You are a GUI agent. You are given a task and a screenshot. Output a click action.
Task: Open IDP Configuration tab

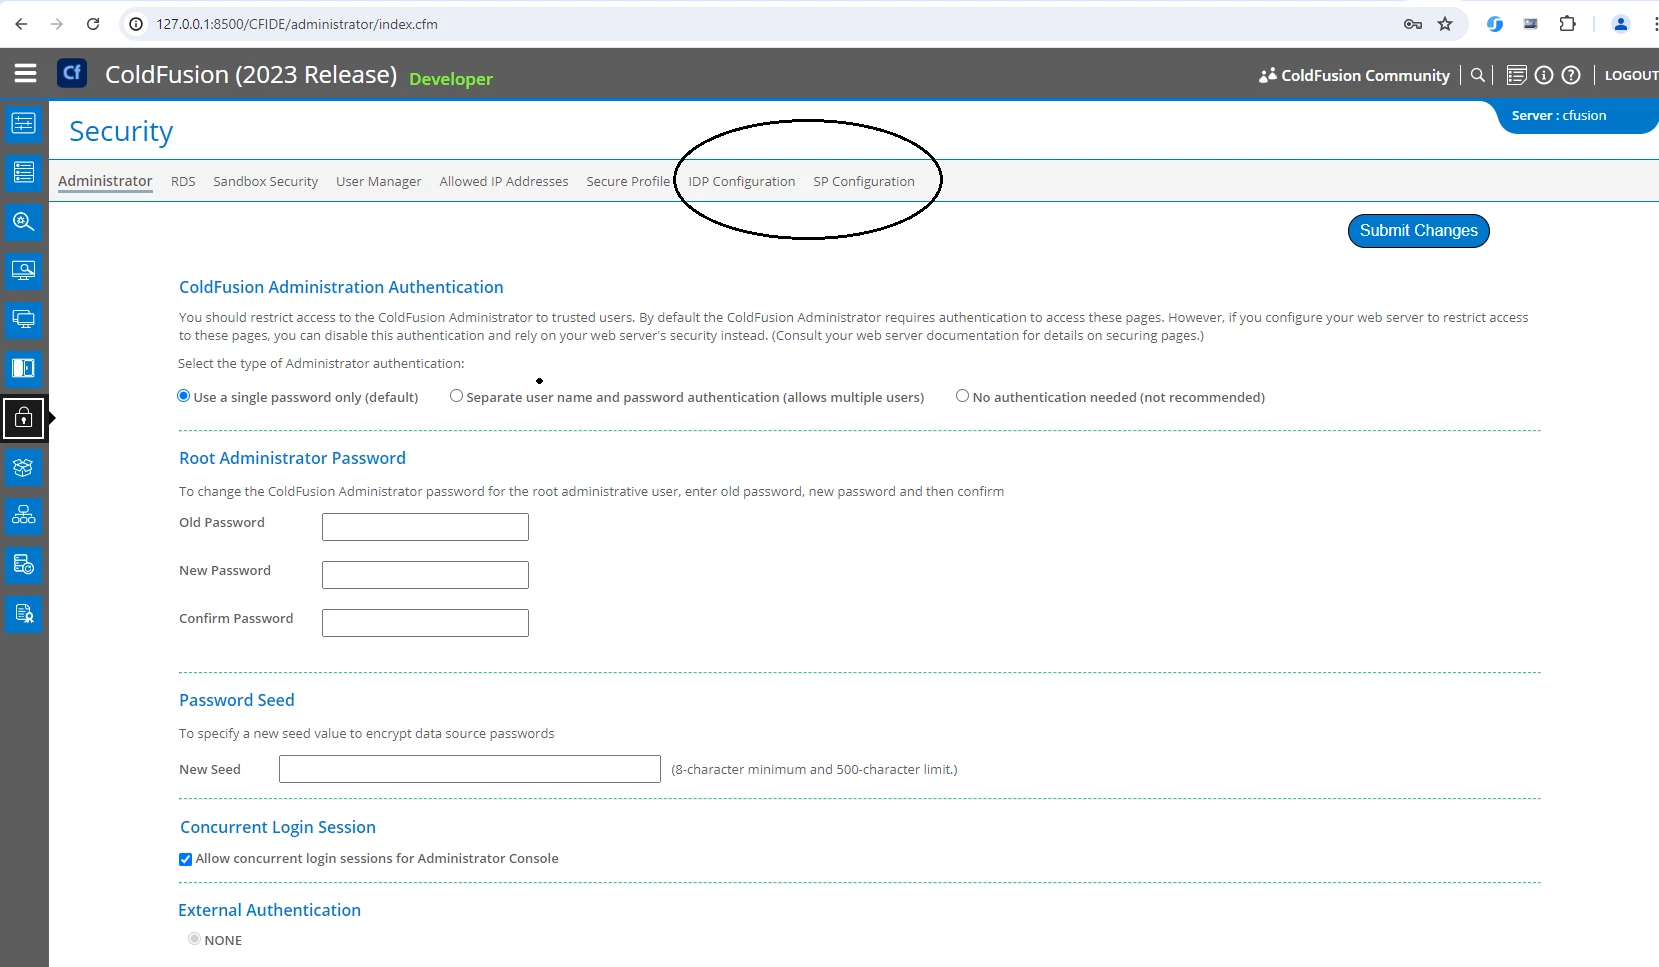pyautogui.click(x=742, y=182)
